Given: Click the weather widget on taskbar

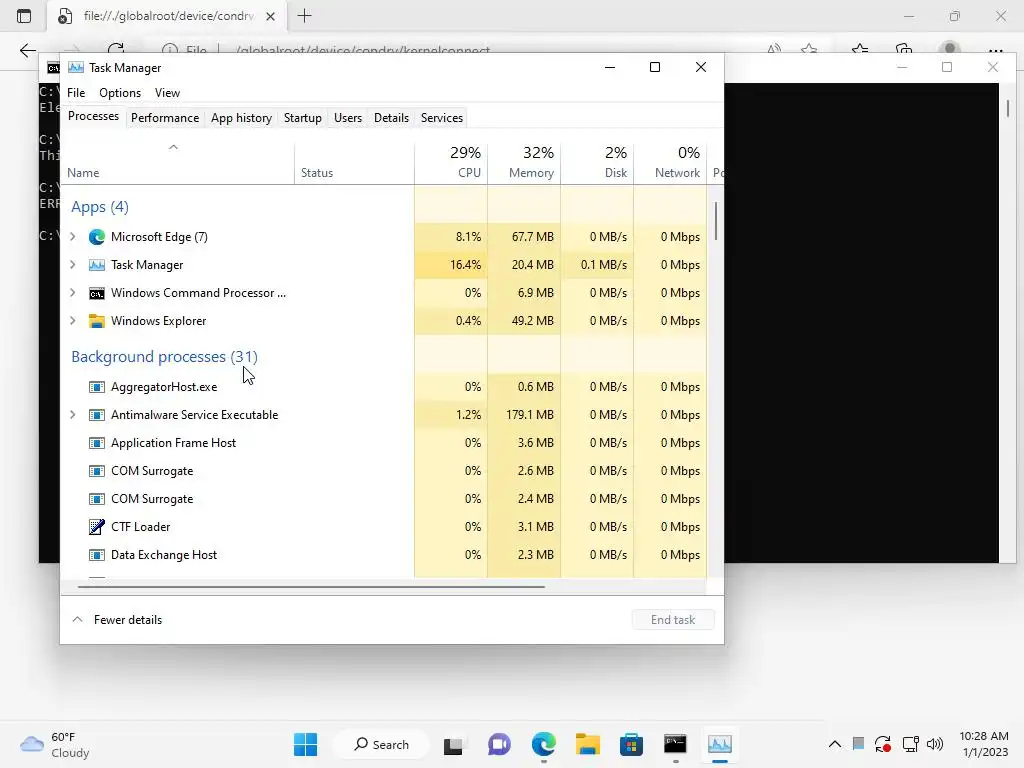Looking at the screenshot, I should coord(54,744).
